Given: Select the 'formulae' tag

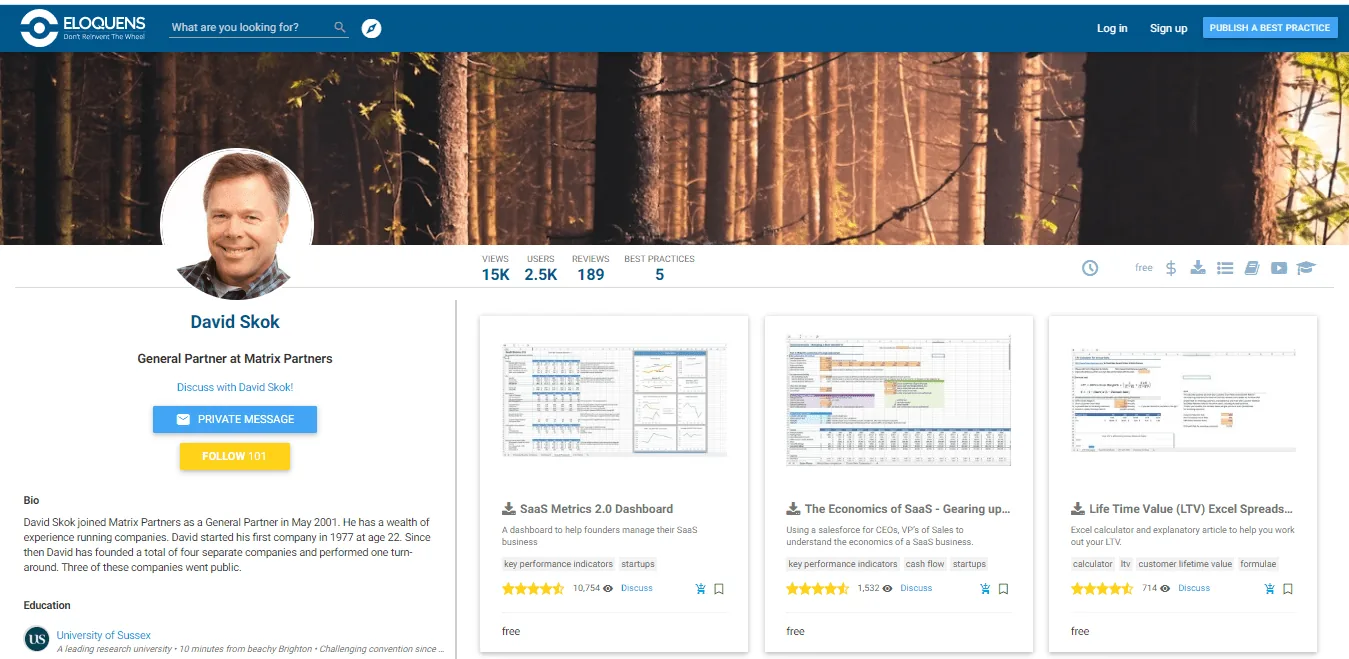Looking at the screenshot, I should [1258, 564].
